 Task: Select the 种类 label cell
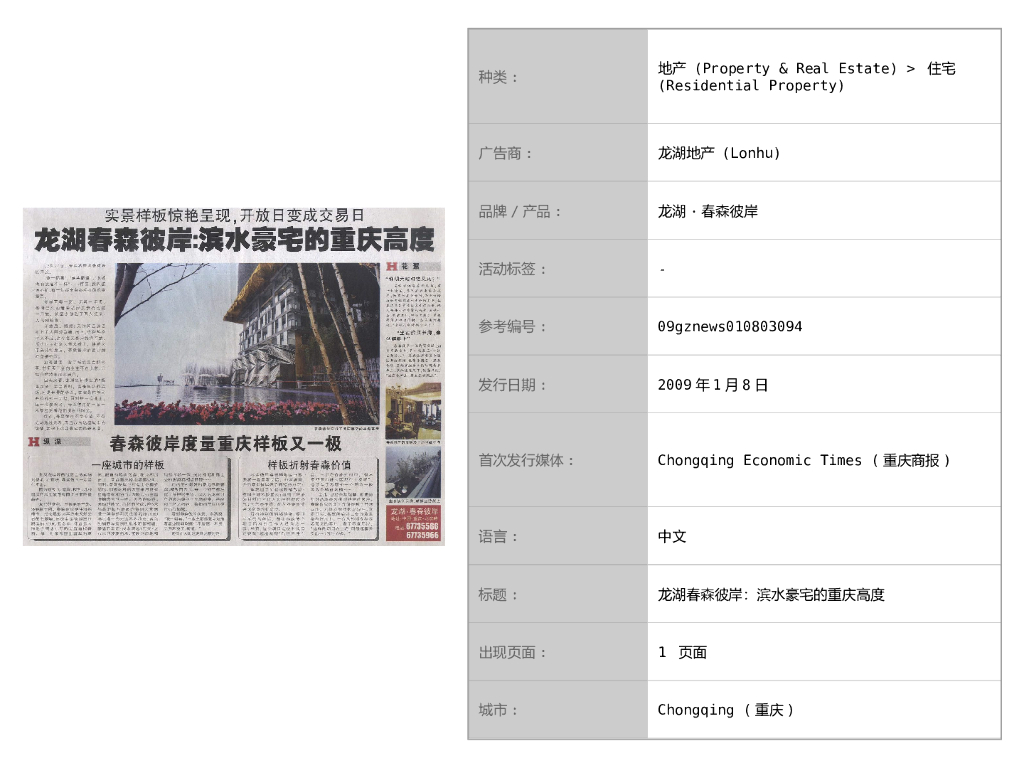point(558,76)
